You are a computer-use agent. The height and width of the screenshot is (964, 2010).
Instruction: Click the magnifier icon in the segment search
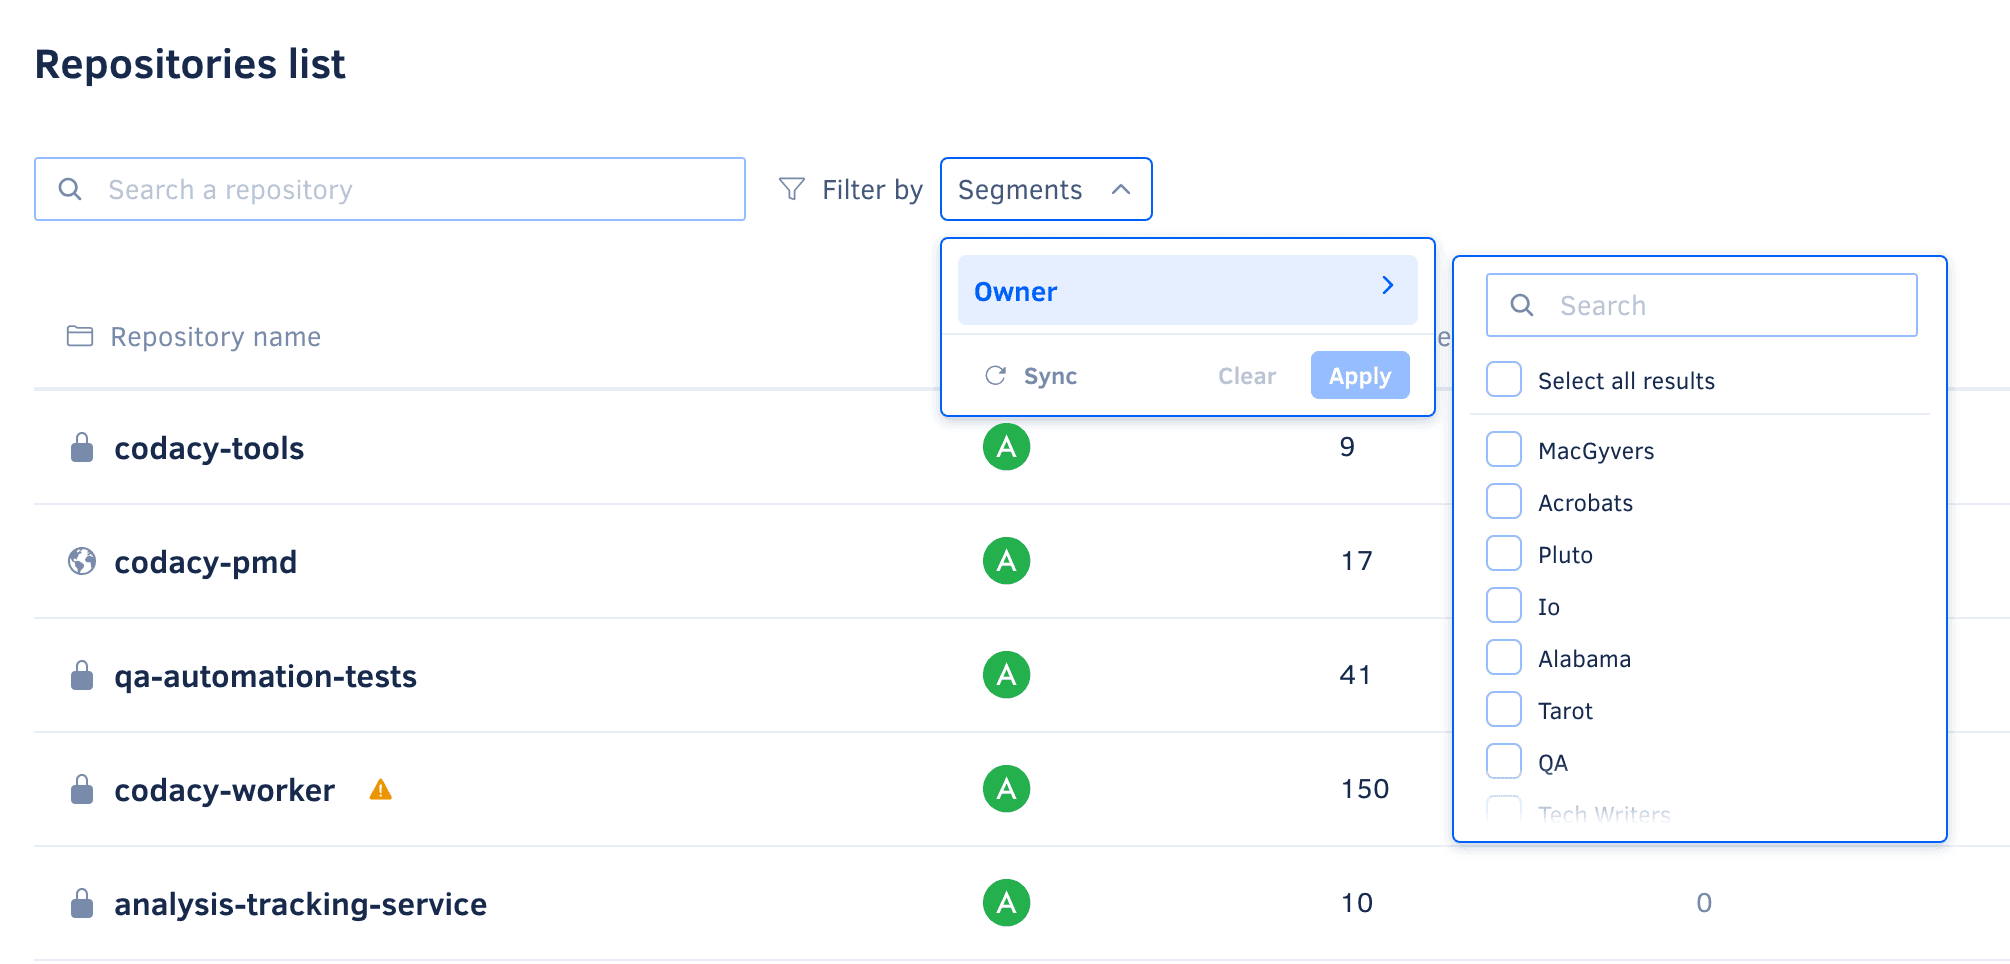[1521, 305]
